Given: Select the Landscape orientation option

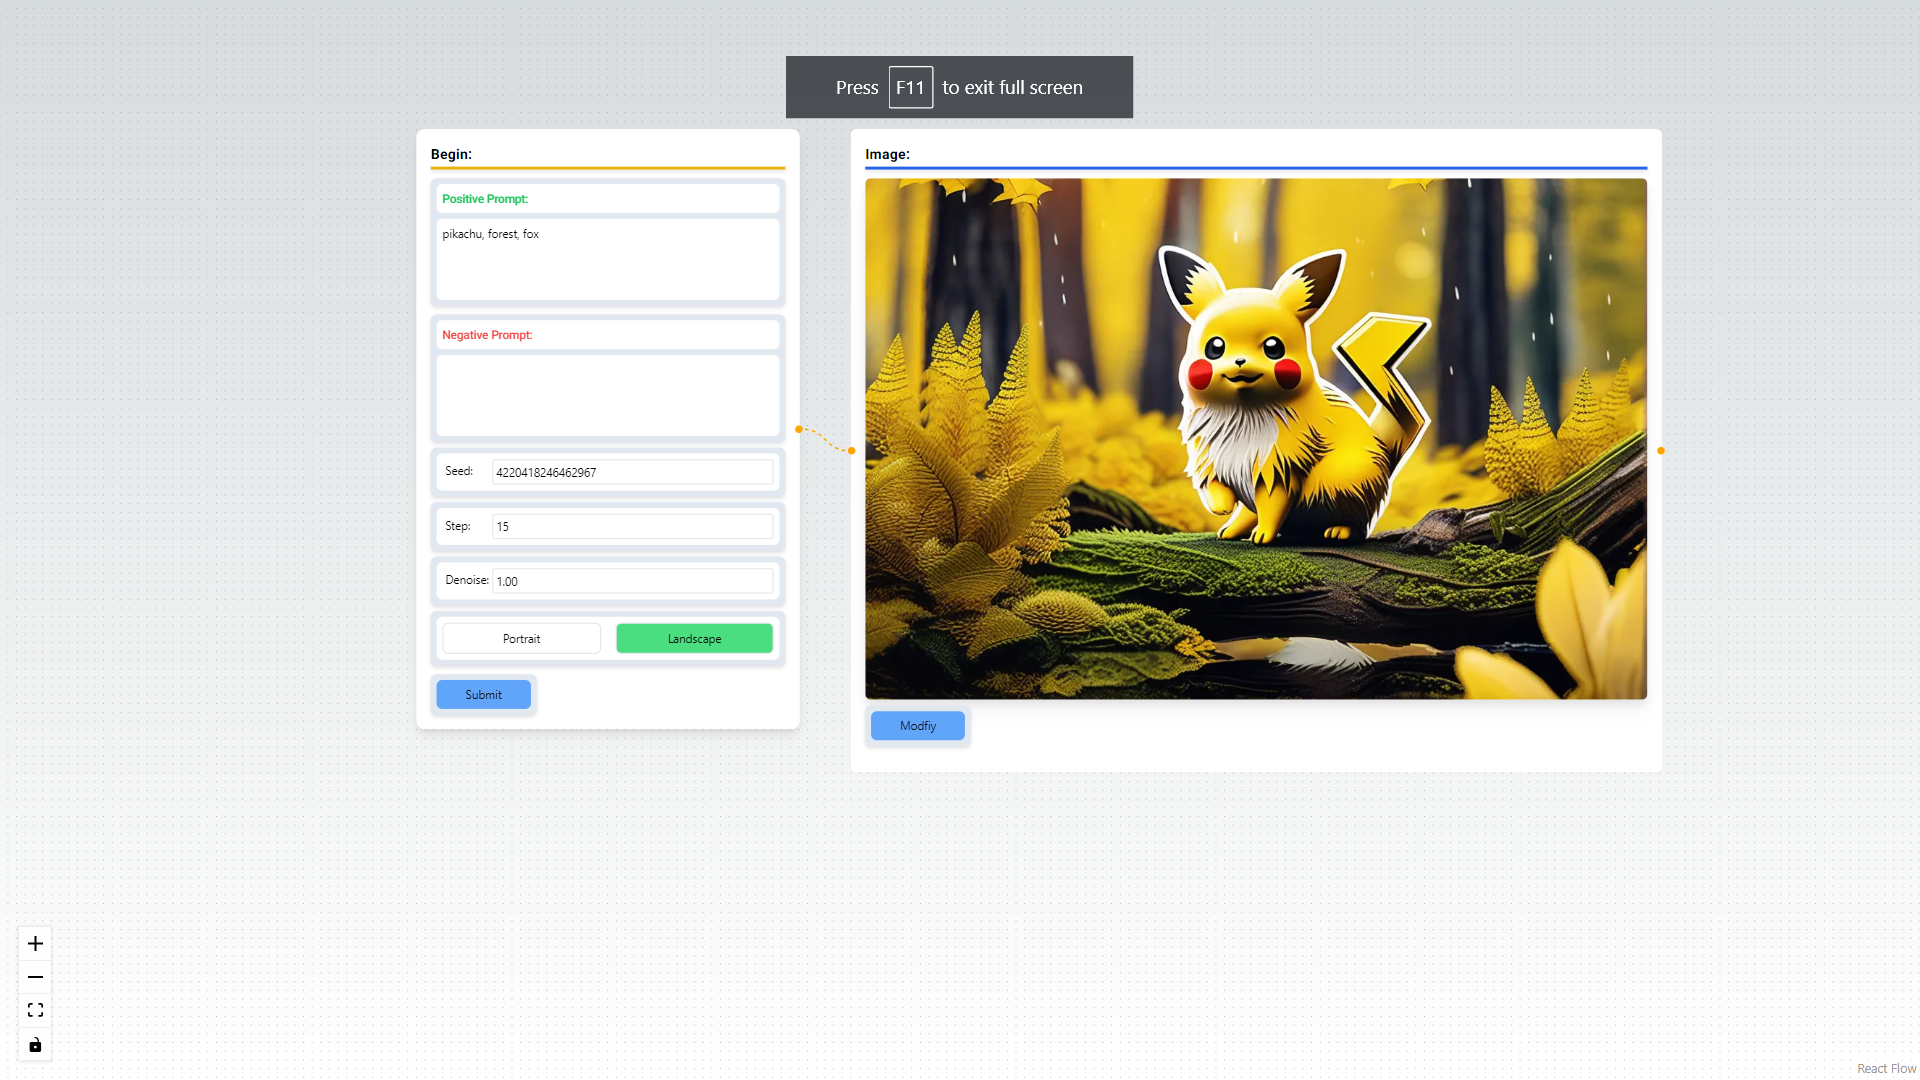Looking at the screenshot, I should pyautogui.click(x=694, y=638).
